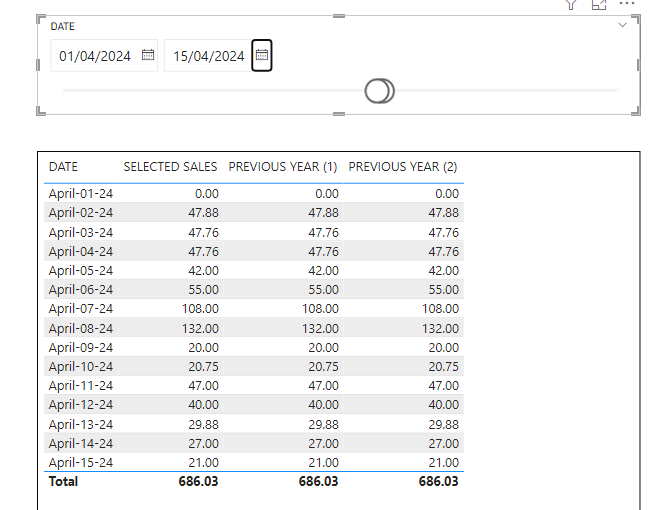672x510 pixels.
Task: Sort by PREVIOUS YEAR (2) column header
Action: (403, 167)
